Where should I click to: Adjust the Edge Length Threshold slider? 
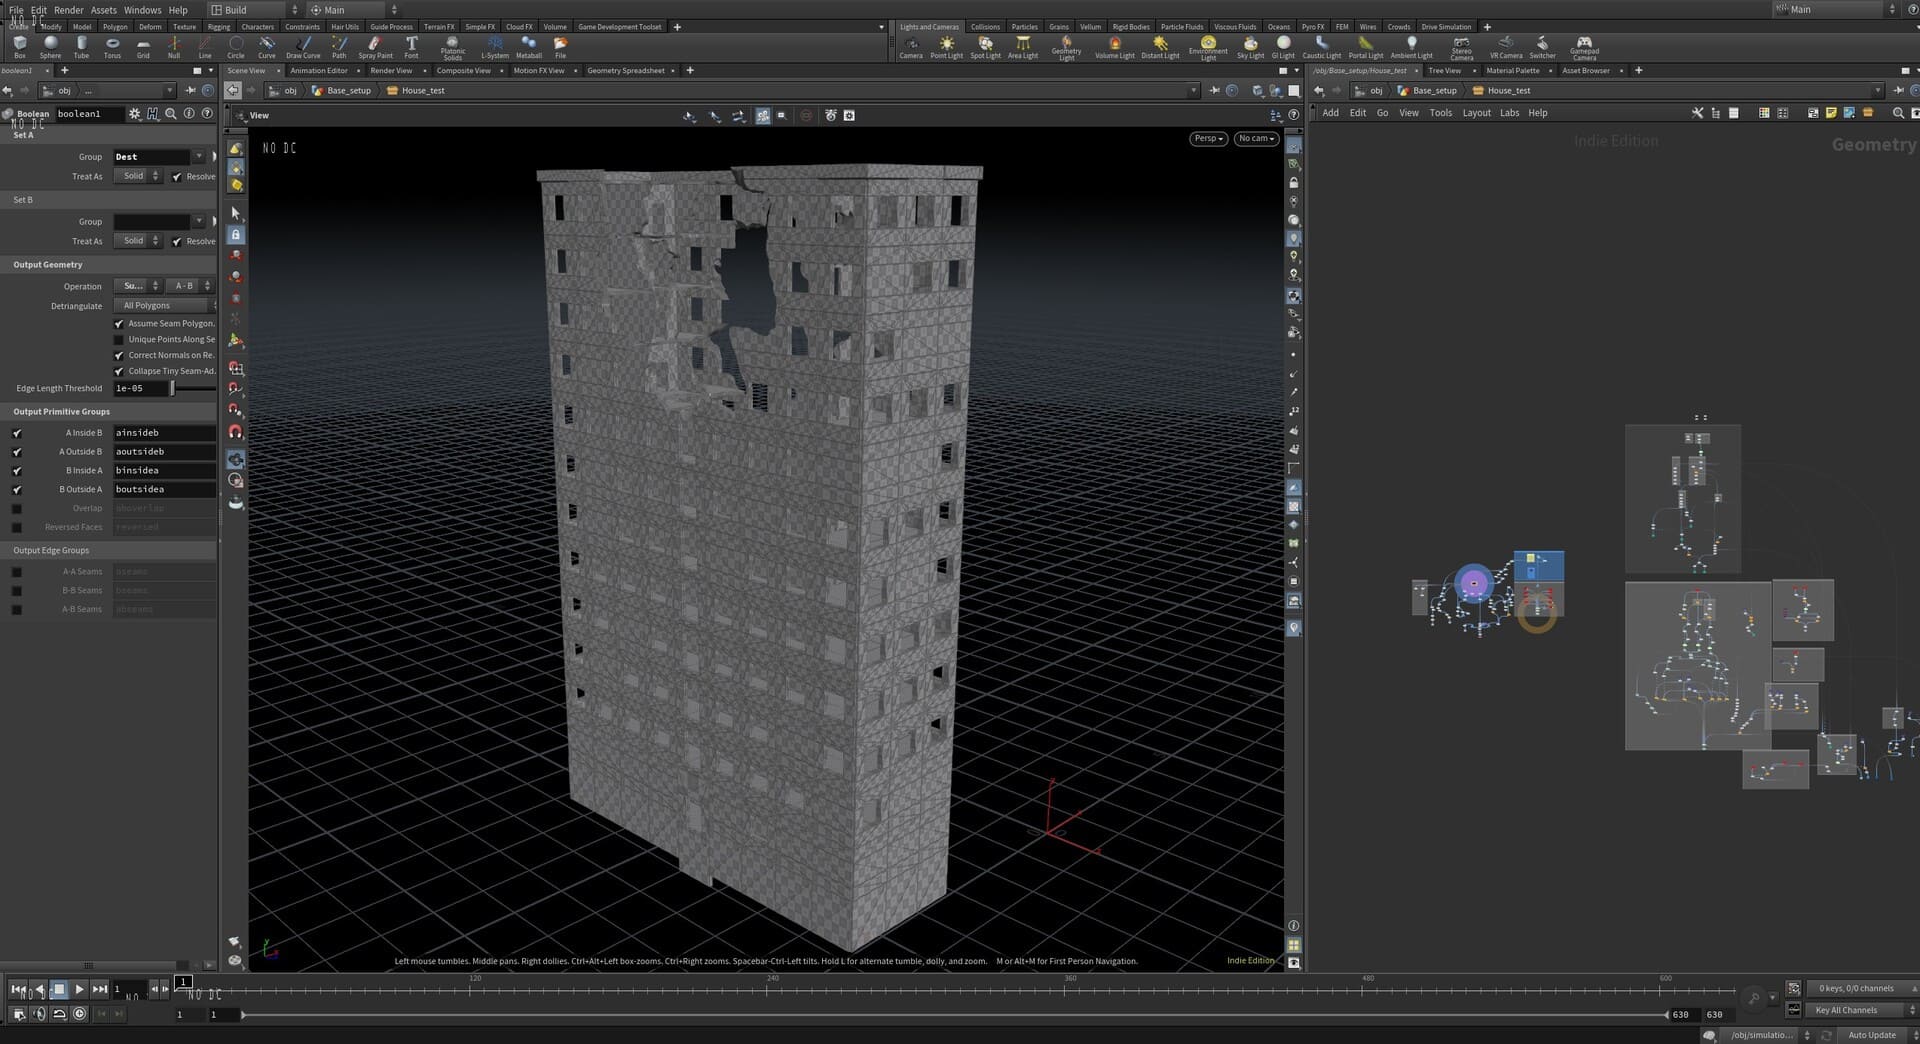point(193,388)
